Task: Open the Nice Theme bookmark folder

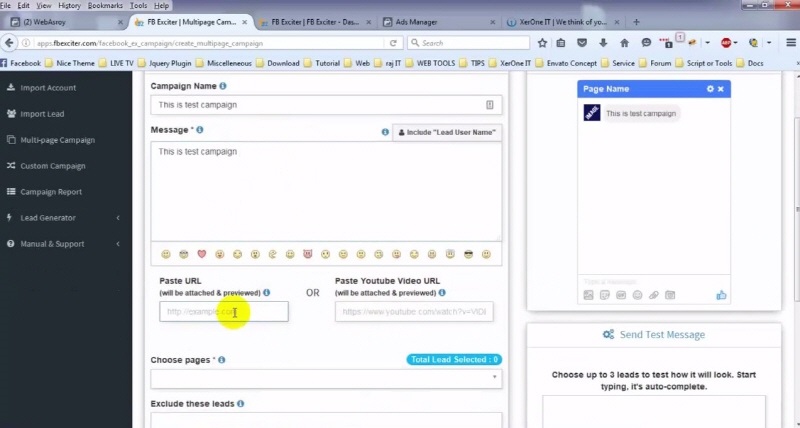Action: pos(70,63)
